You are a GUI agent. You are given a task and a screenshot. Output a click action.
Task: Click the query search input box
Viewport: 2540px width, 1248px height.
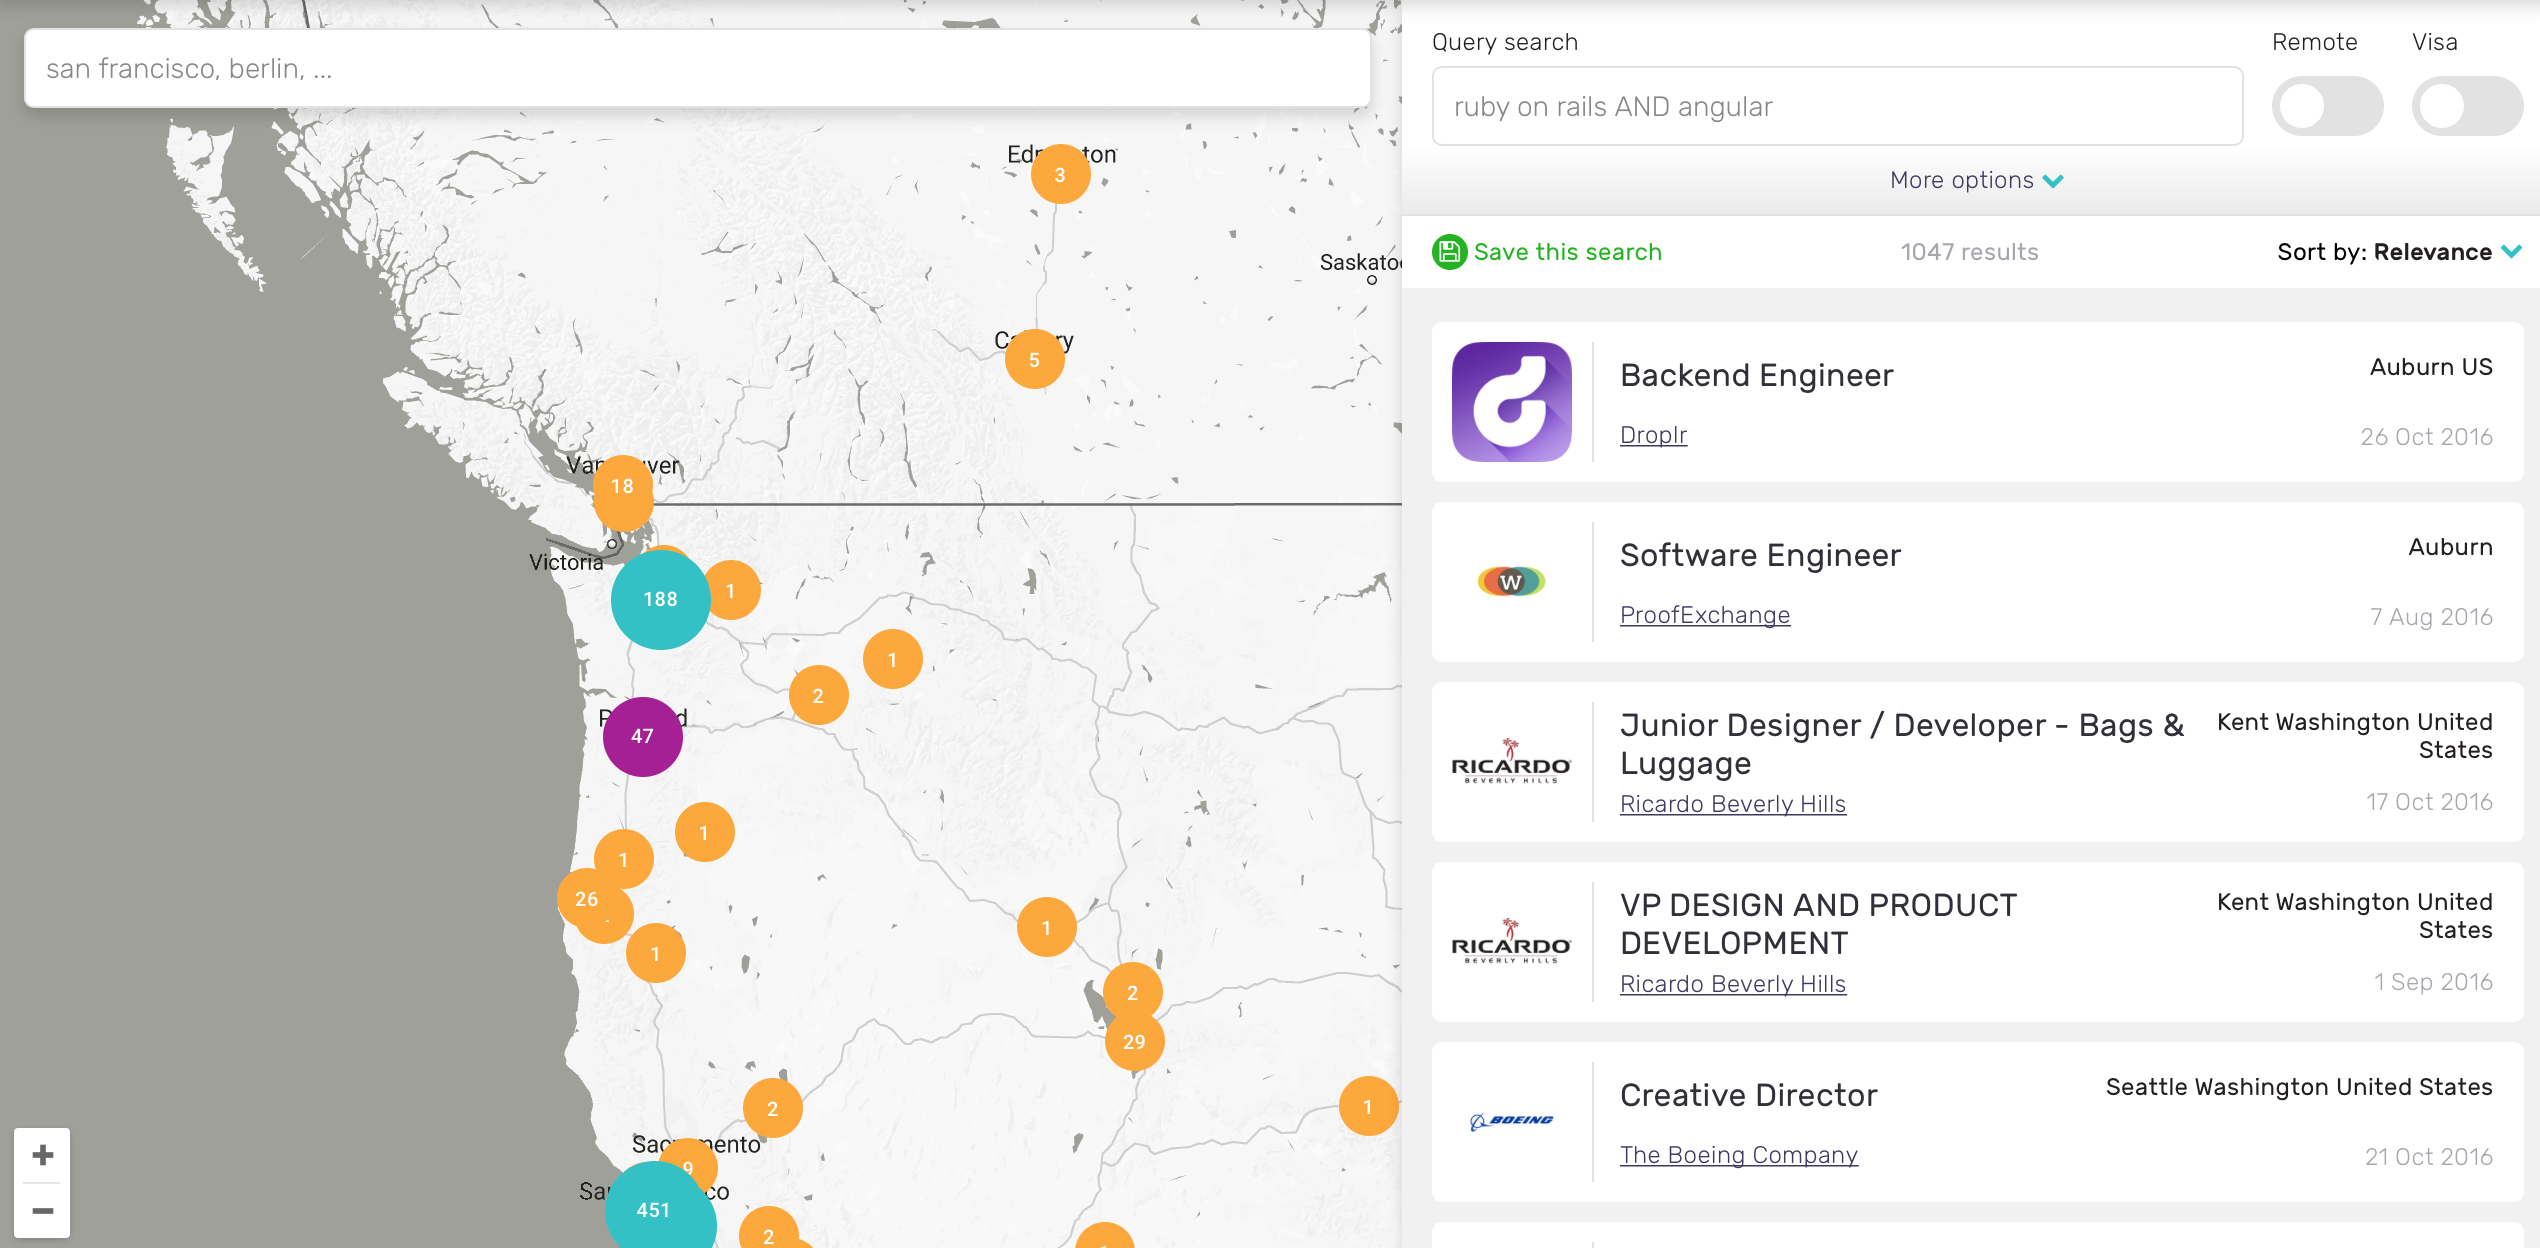click(x=1836, y=106)
